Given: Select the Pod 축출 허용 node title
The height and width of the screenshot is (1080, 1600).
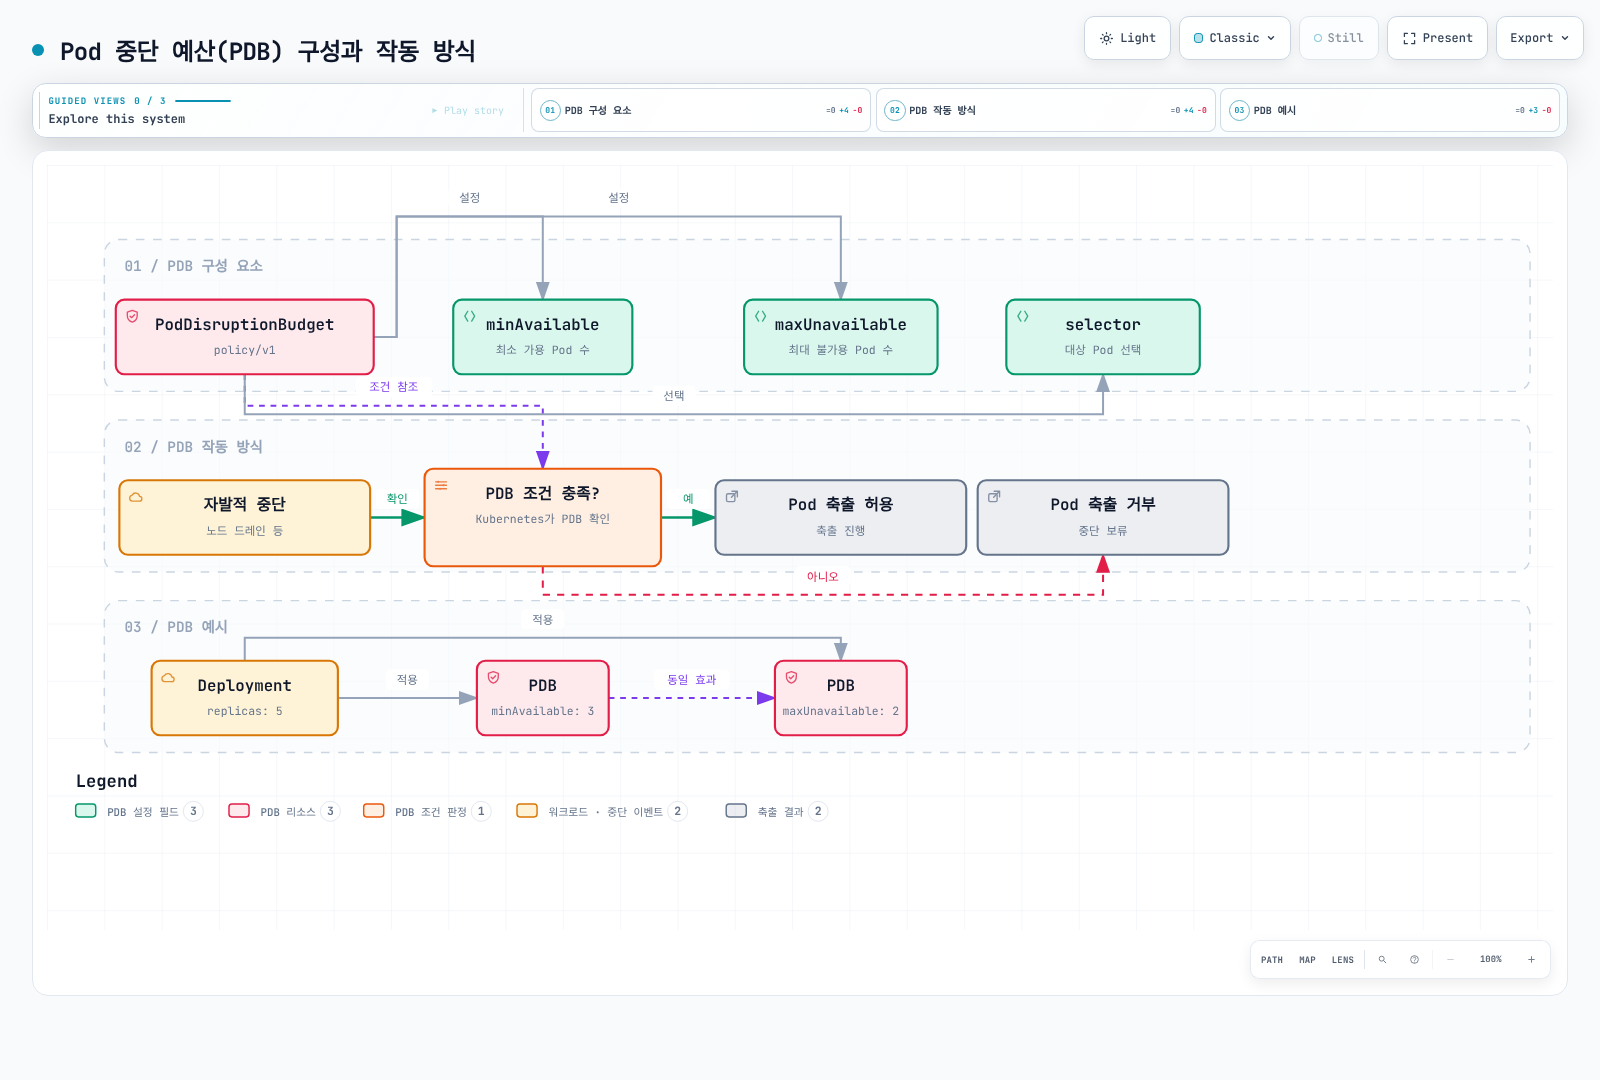Looking at the screenshot, I should pyautogui.click(x=840, y=505).
